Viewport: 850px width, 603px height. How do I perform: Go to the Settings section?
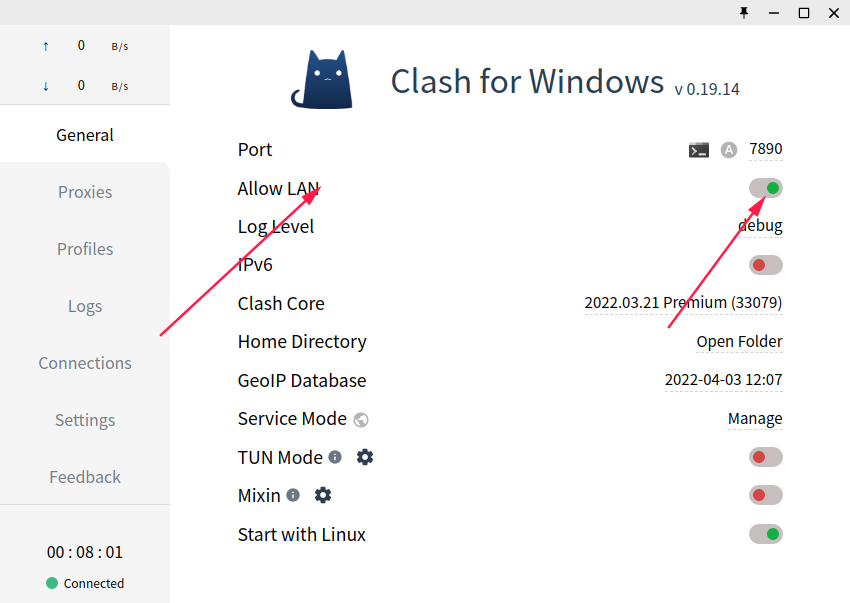coord(85,420)
